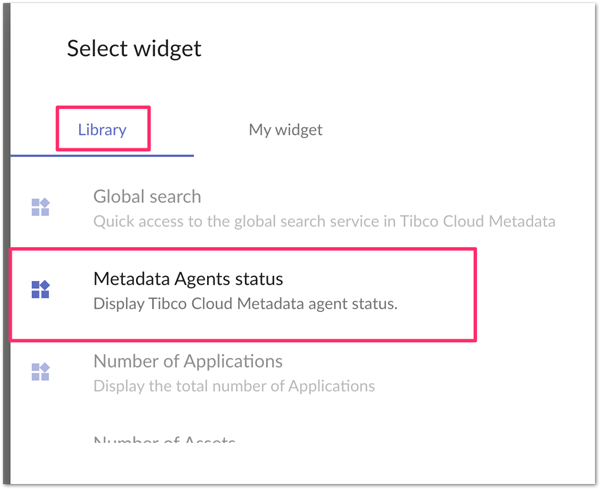Open the My widget tab
Image resolution: width=600 pixels, height=489 pixels.
click(x=285, y=130)
